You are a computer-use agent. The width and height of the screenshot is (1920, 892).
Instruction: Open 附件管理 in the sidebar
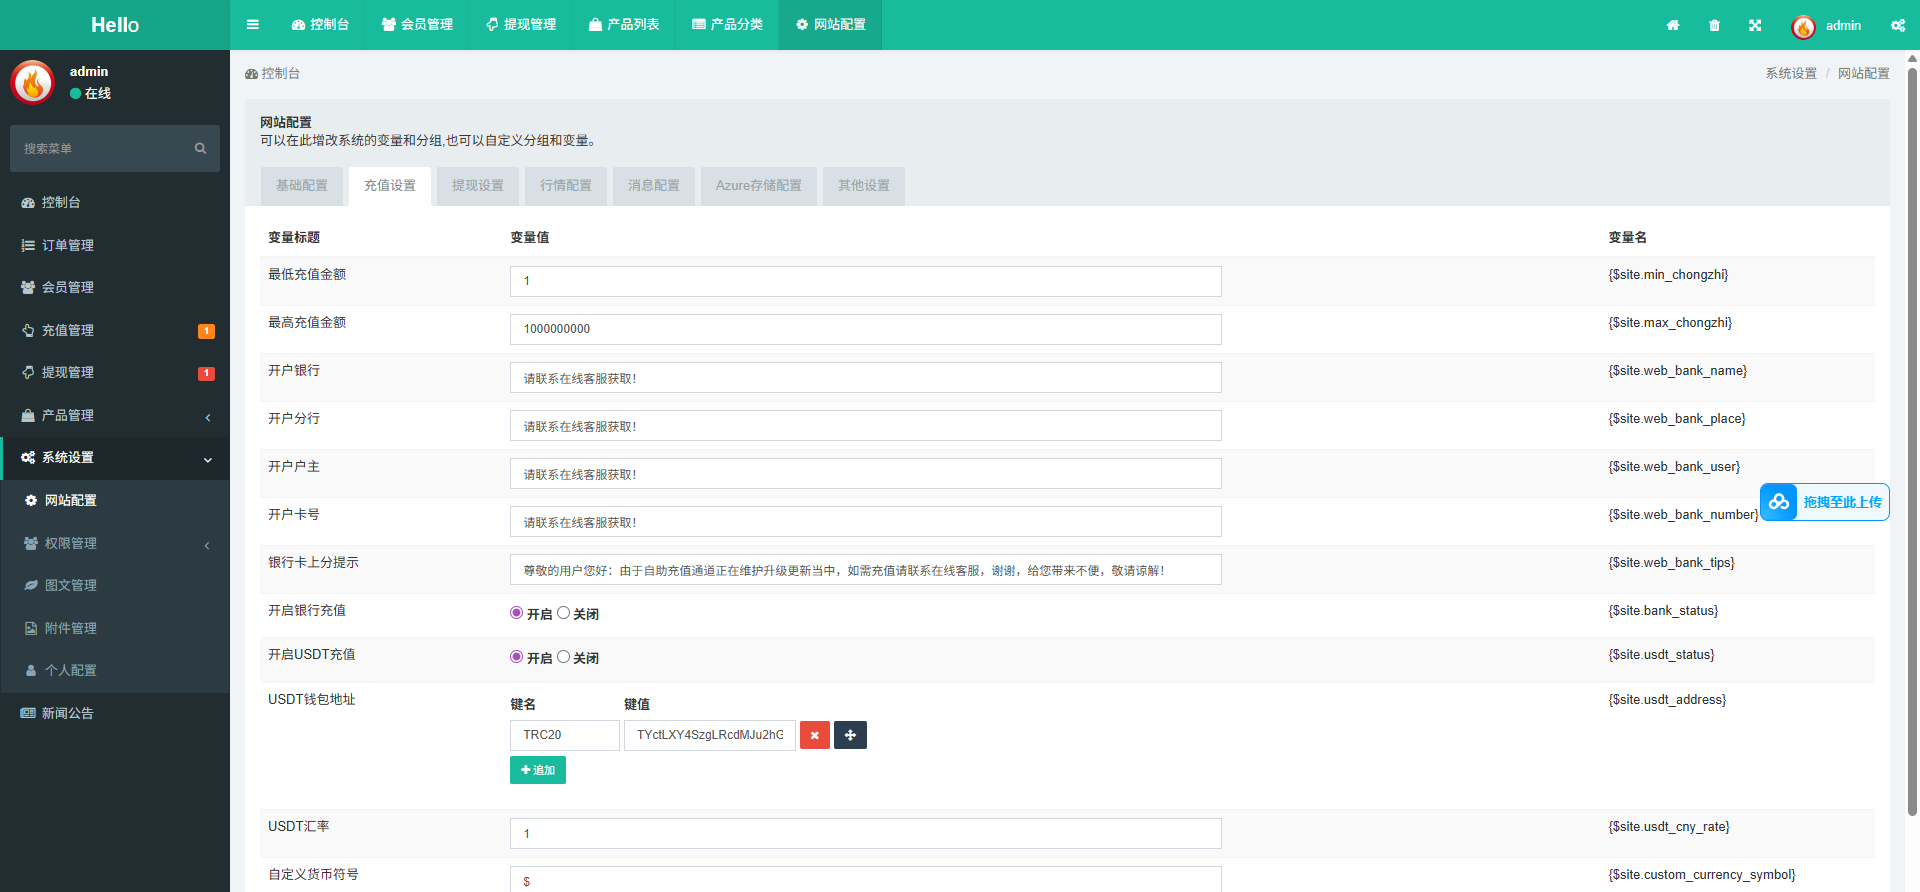pyautogui.click(x=115, y=628)
